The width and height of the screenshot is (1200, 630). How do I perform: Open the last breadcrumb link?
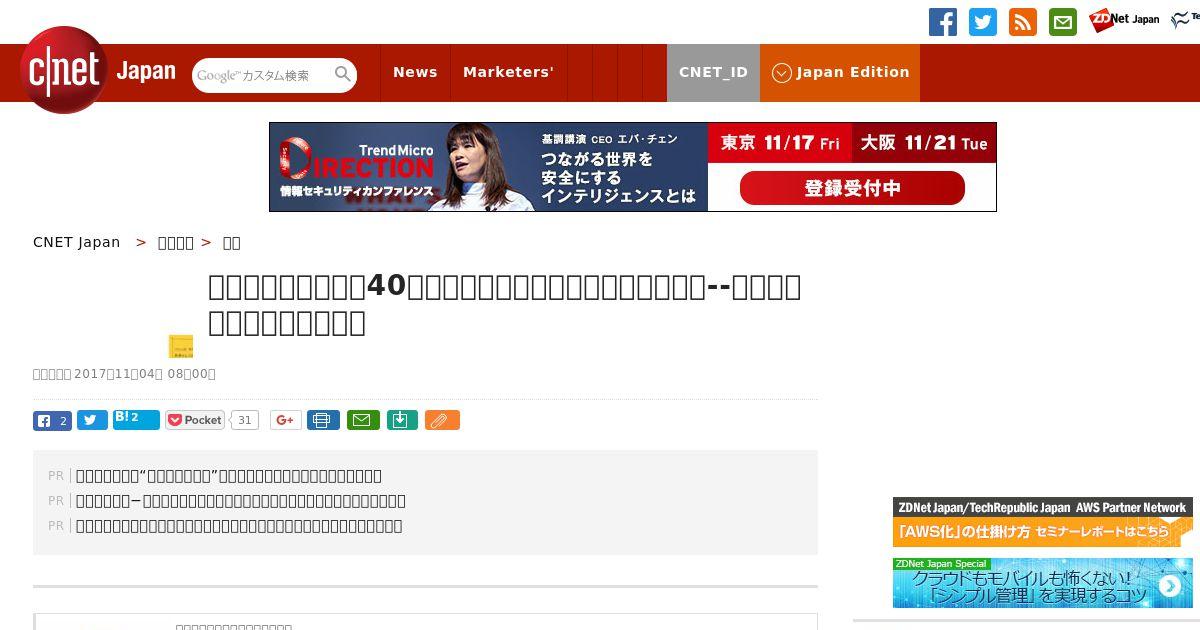[231, 242]
